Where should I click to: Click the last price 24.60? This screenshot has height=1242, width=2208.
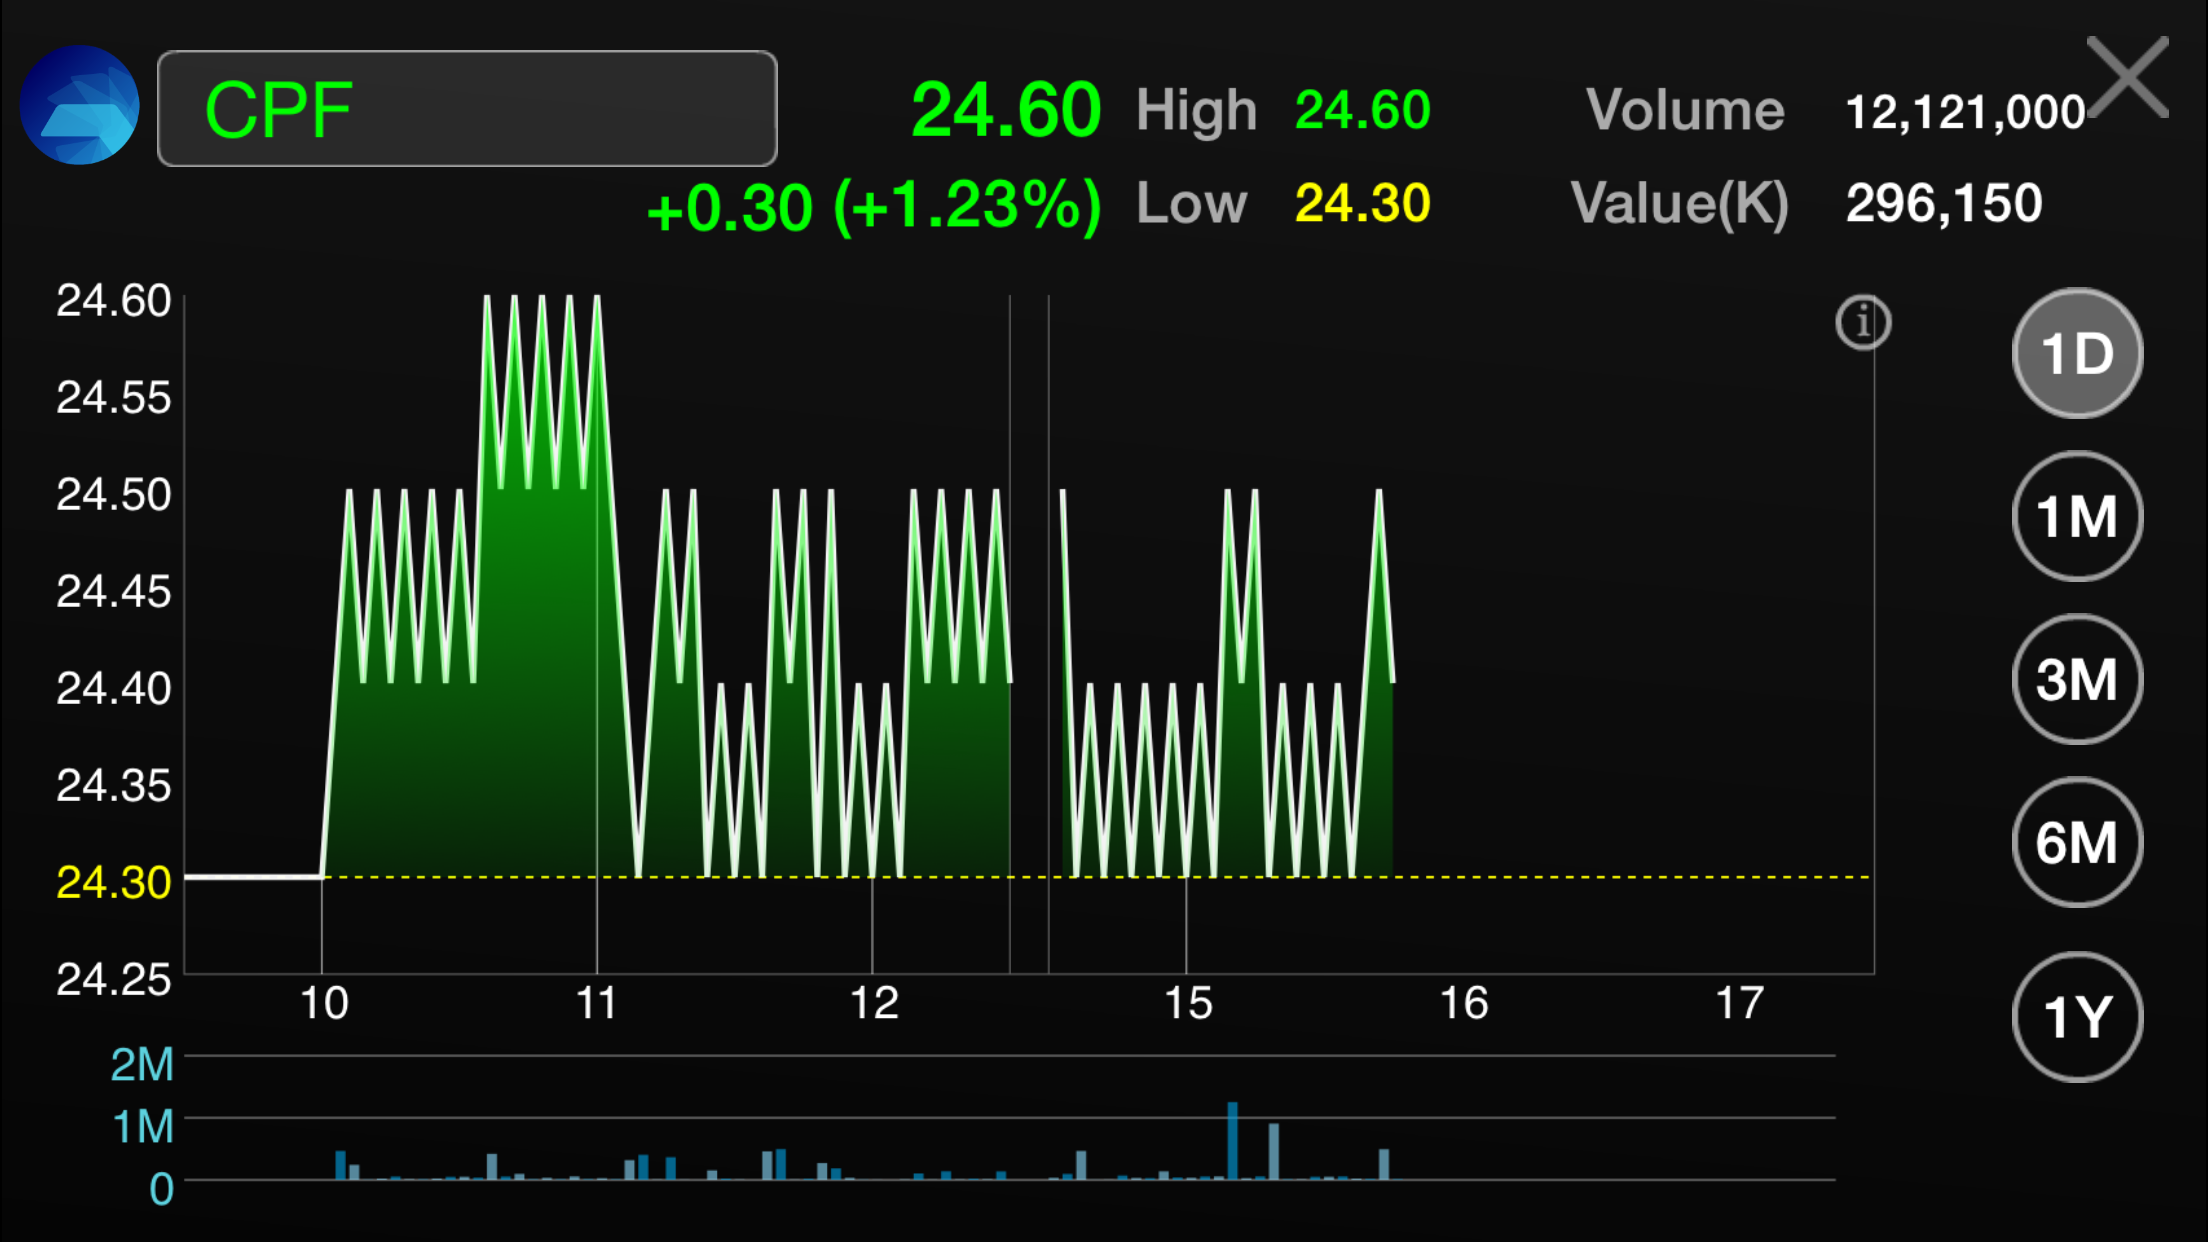point(1005,109)
